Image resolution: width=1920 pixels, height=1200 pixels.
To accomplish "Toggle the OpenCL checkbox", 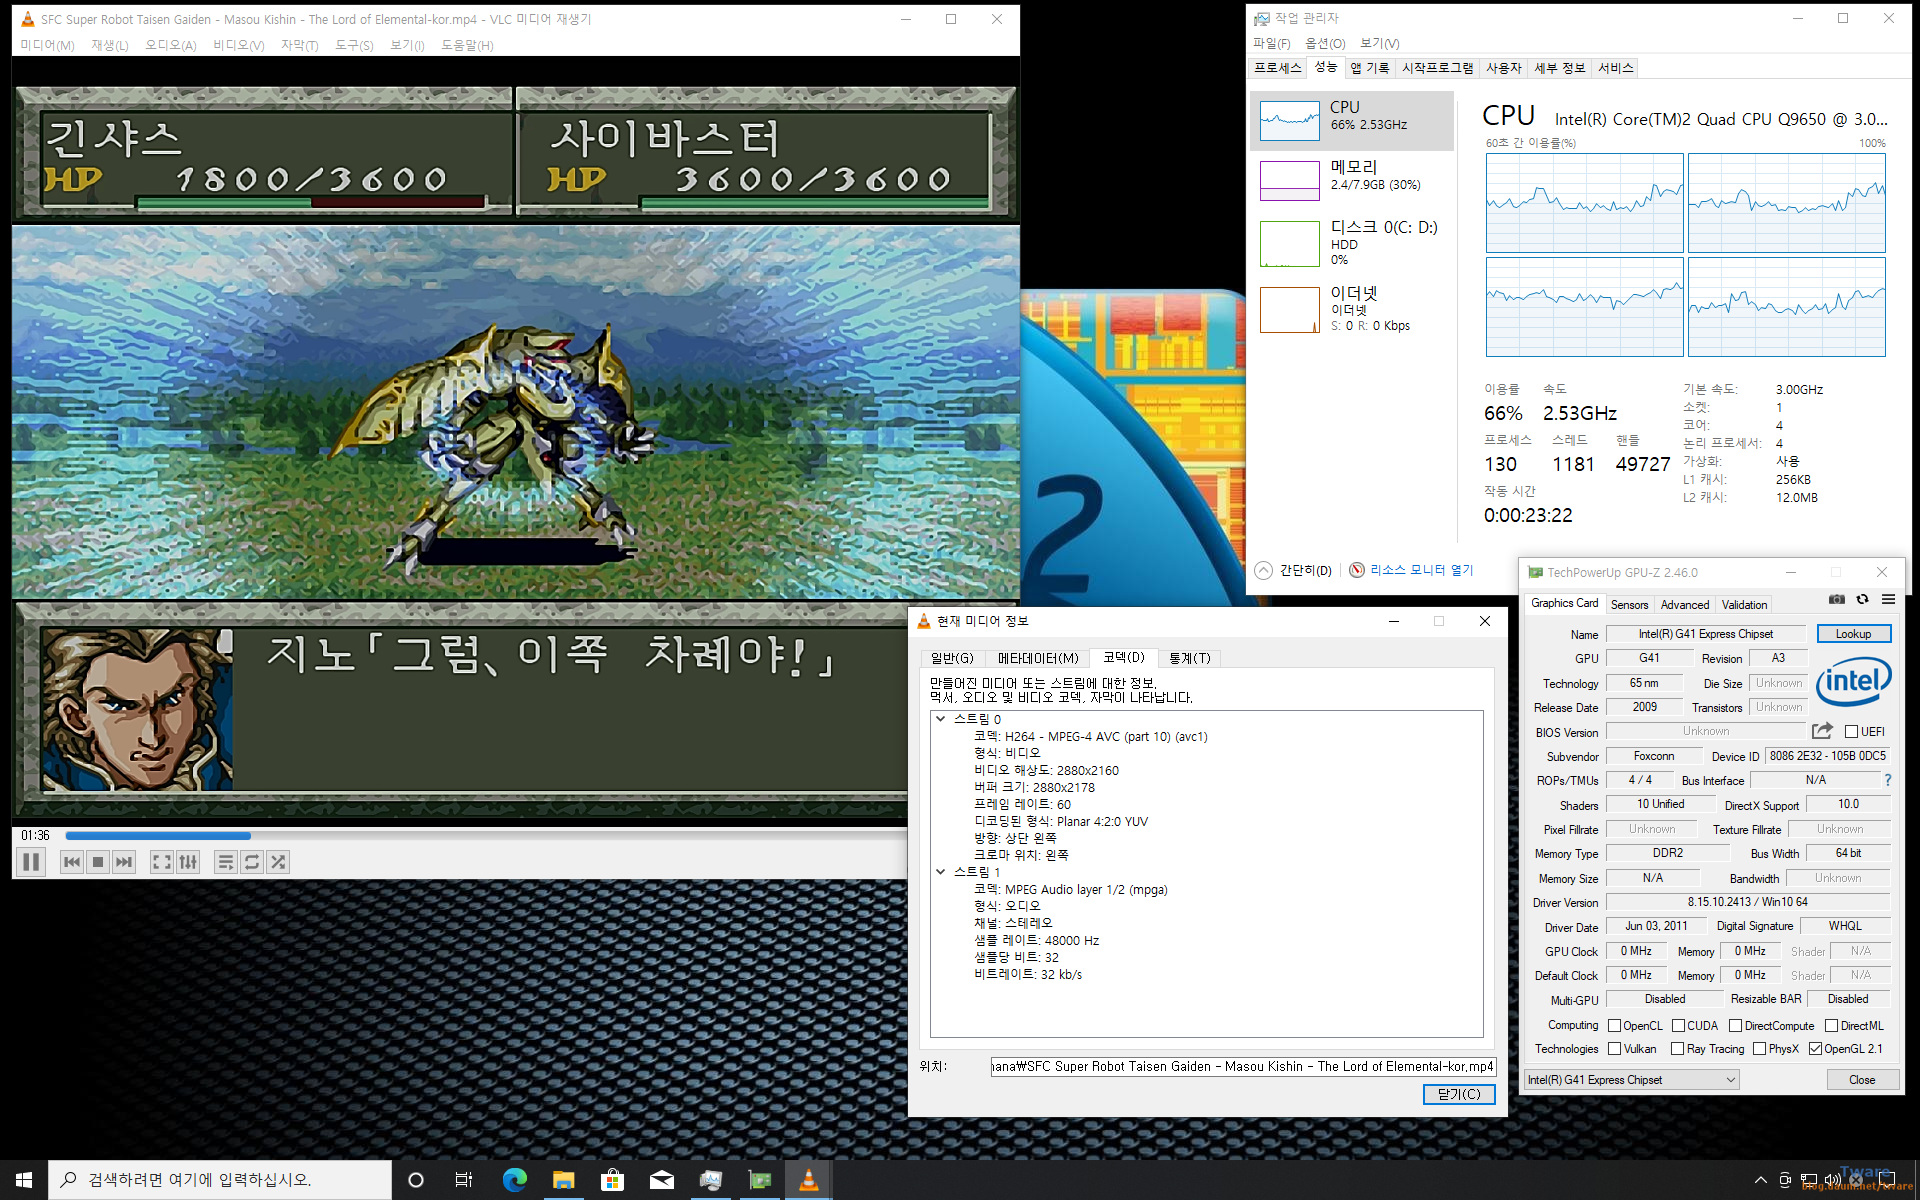I will tap(1614, 1025).
